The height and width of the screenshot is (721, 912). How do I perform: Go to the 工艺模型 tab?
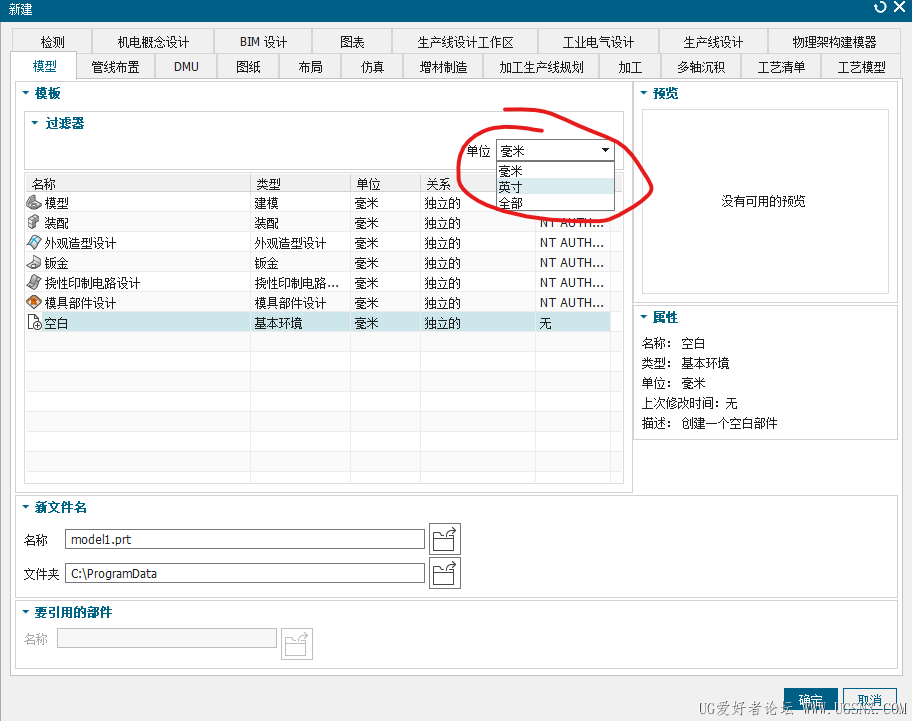click(x=861, y=67)
